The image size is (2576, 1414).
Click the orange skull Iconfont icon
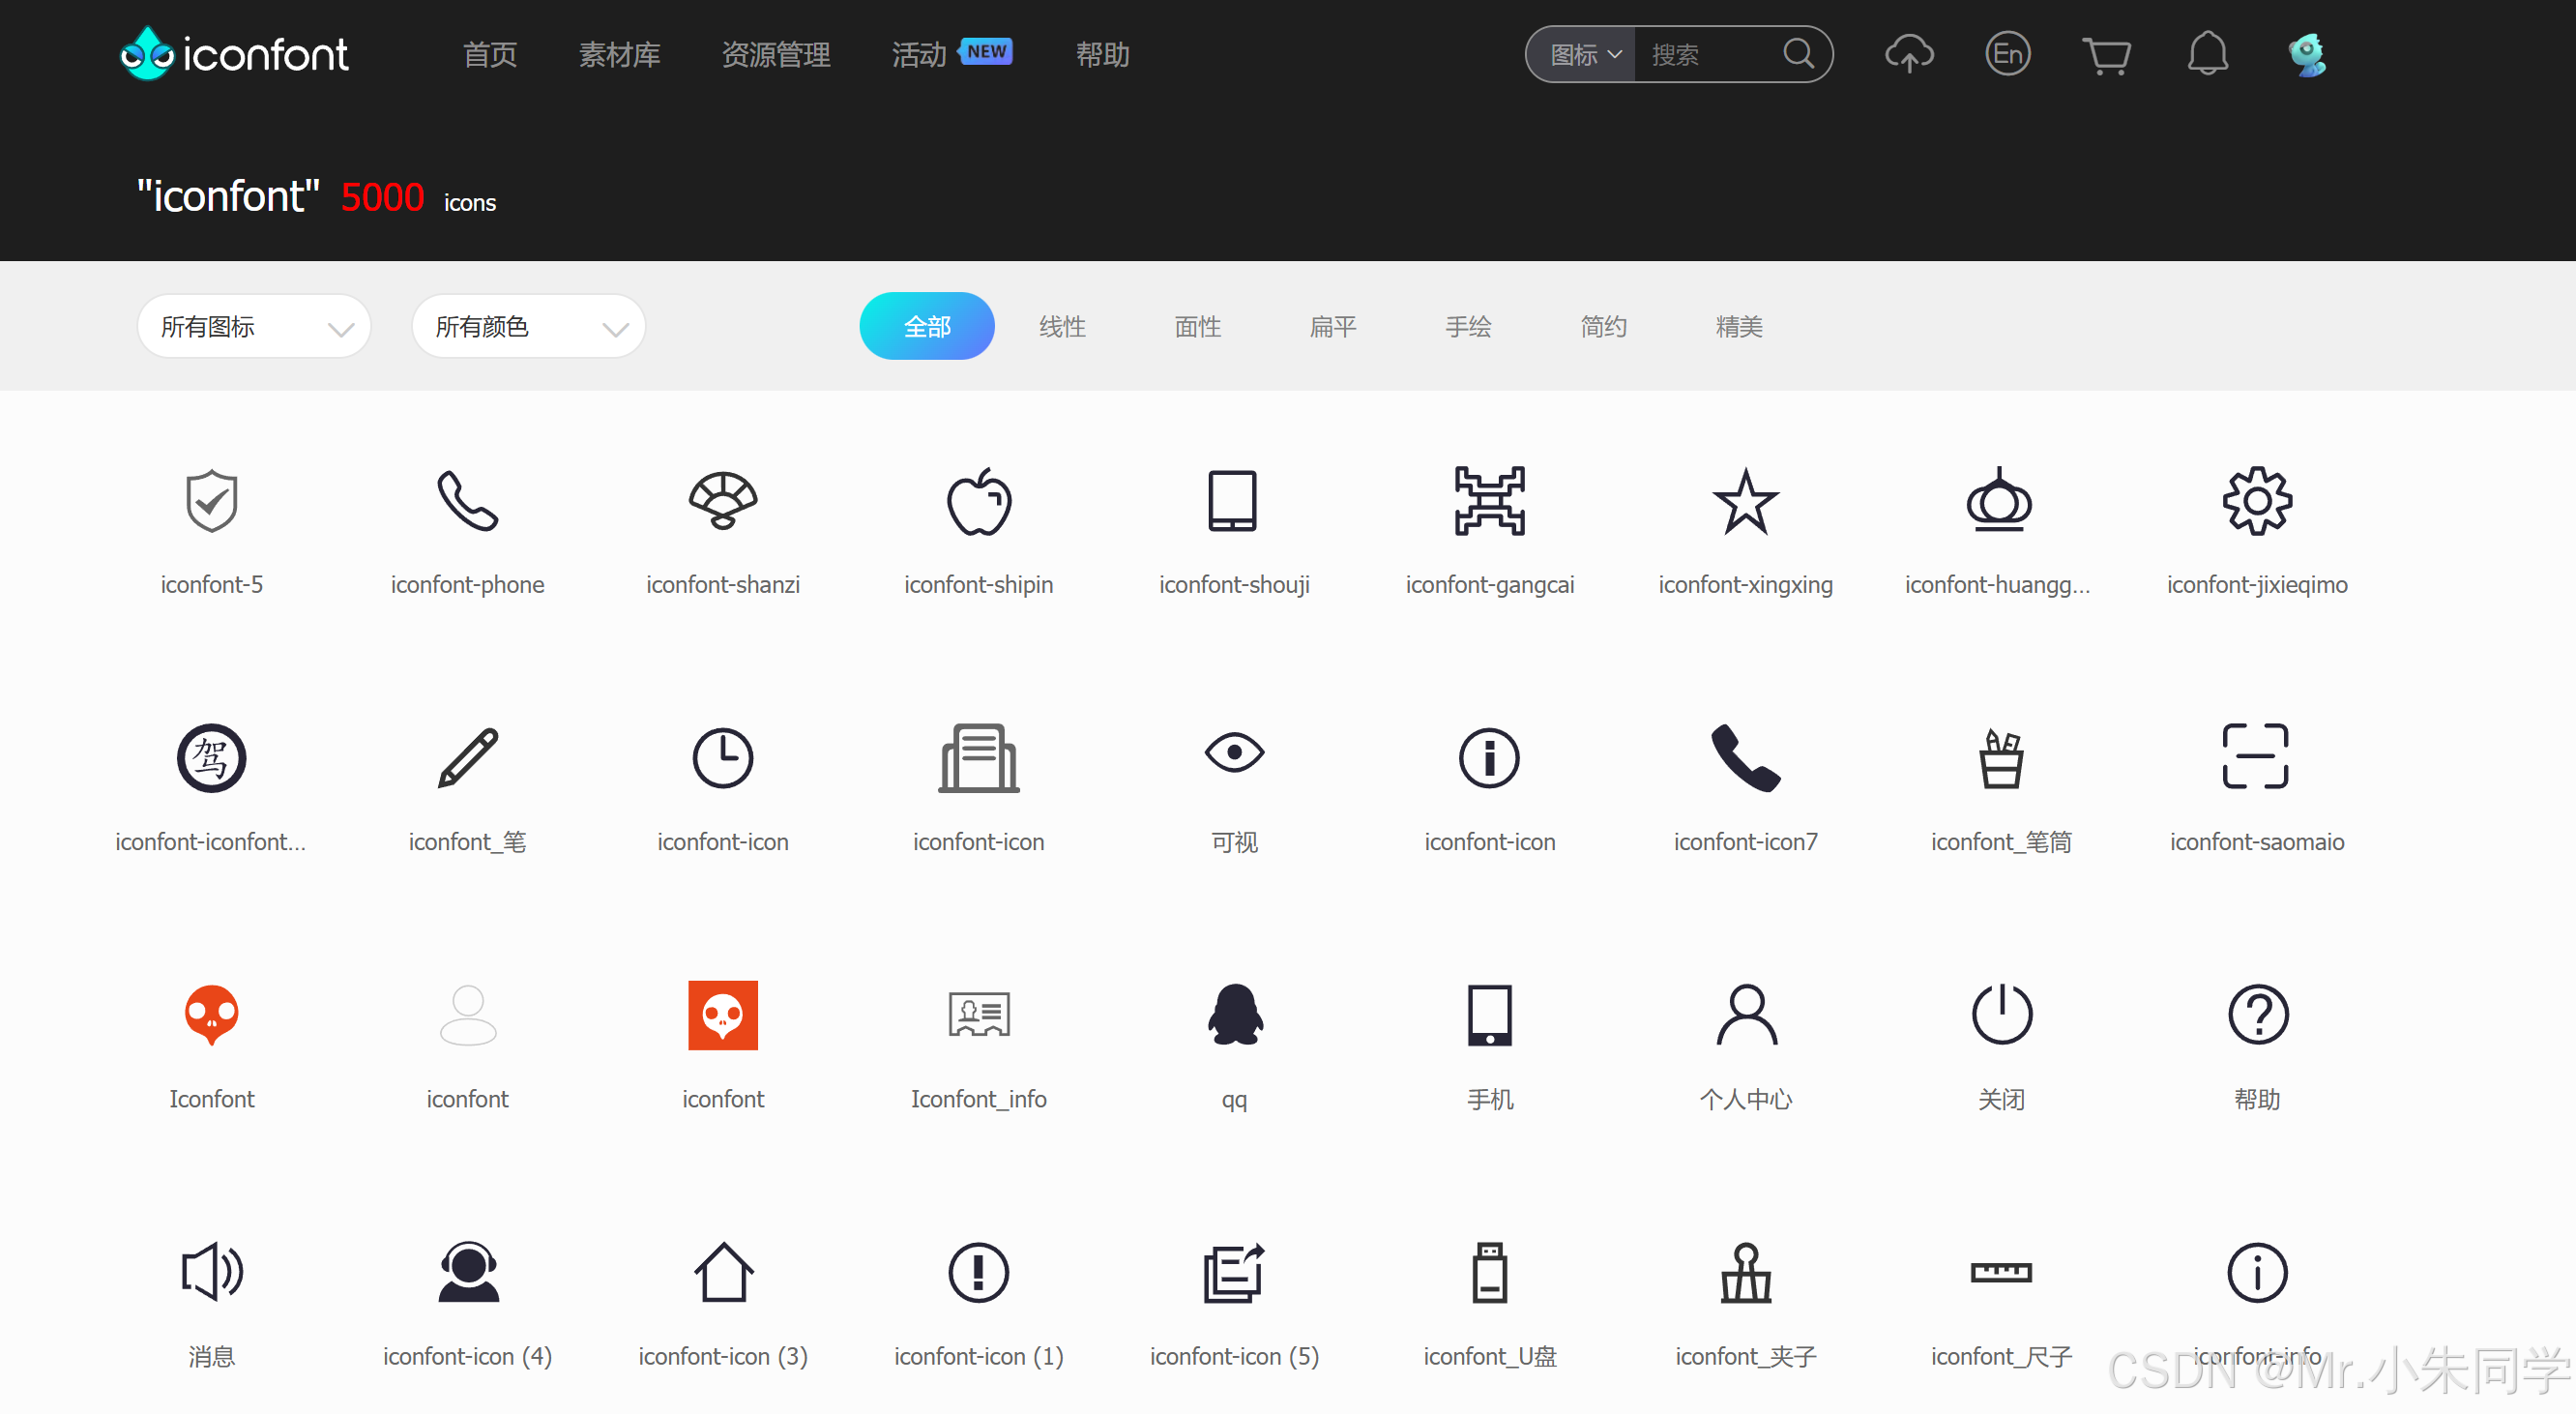(211, 1016)
